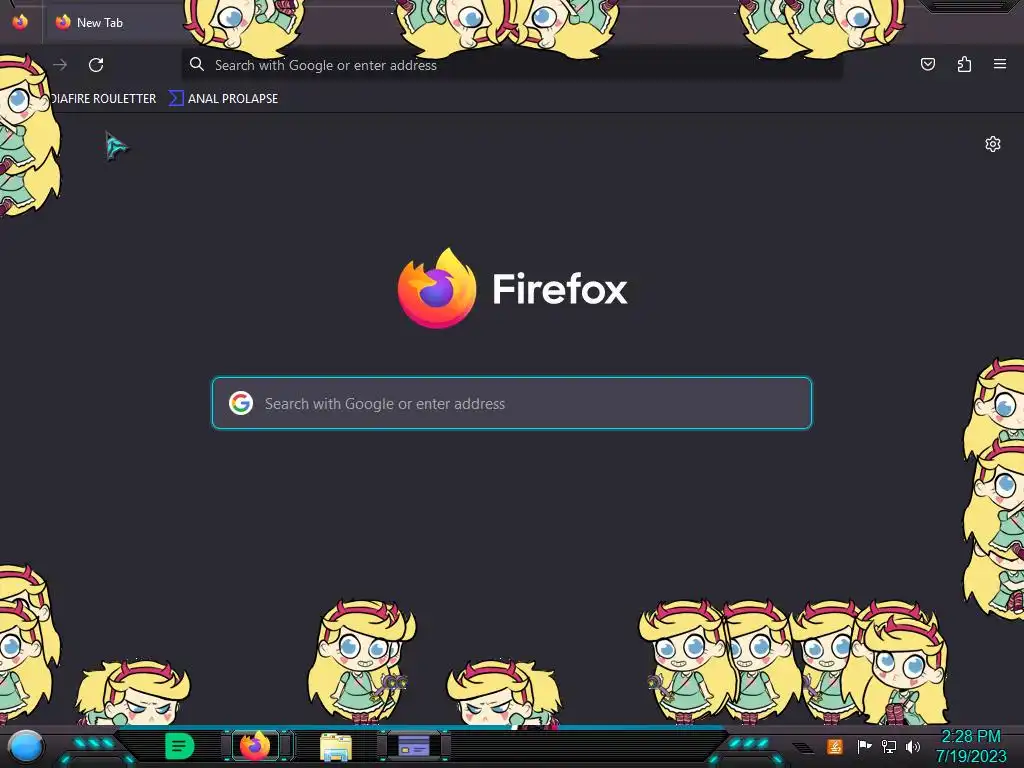1024x768 pixels.
Task: Open the green notes app in the taskbar
Action: [179, 746]
